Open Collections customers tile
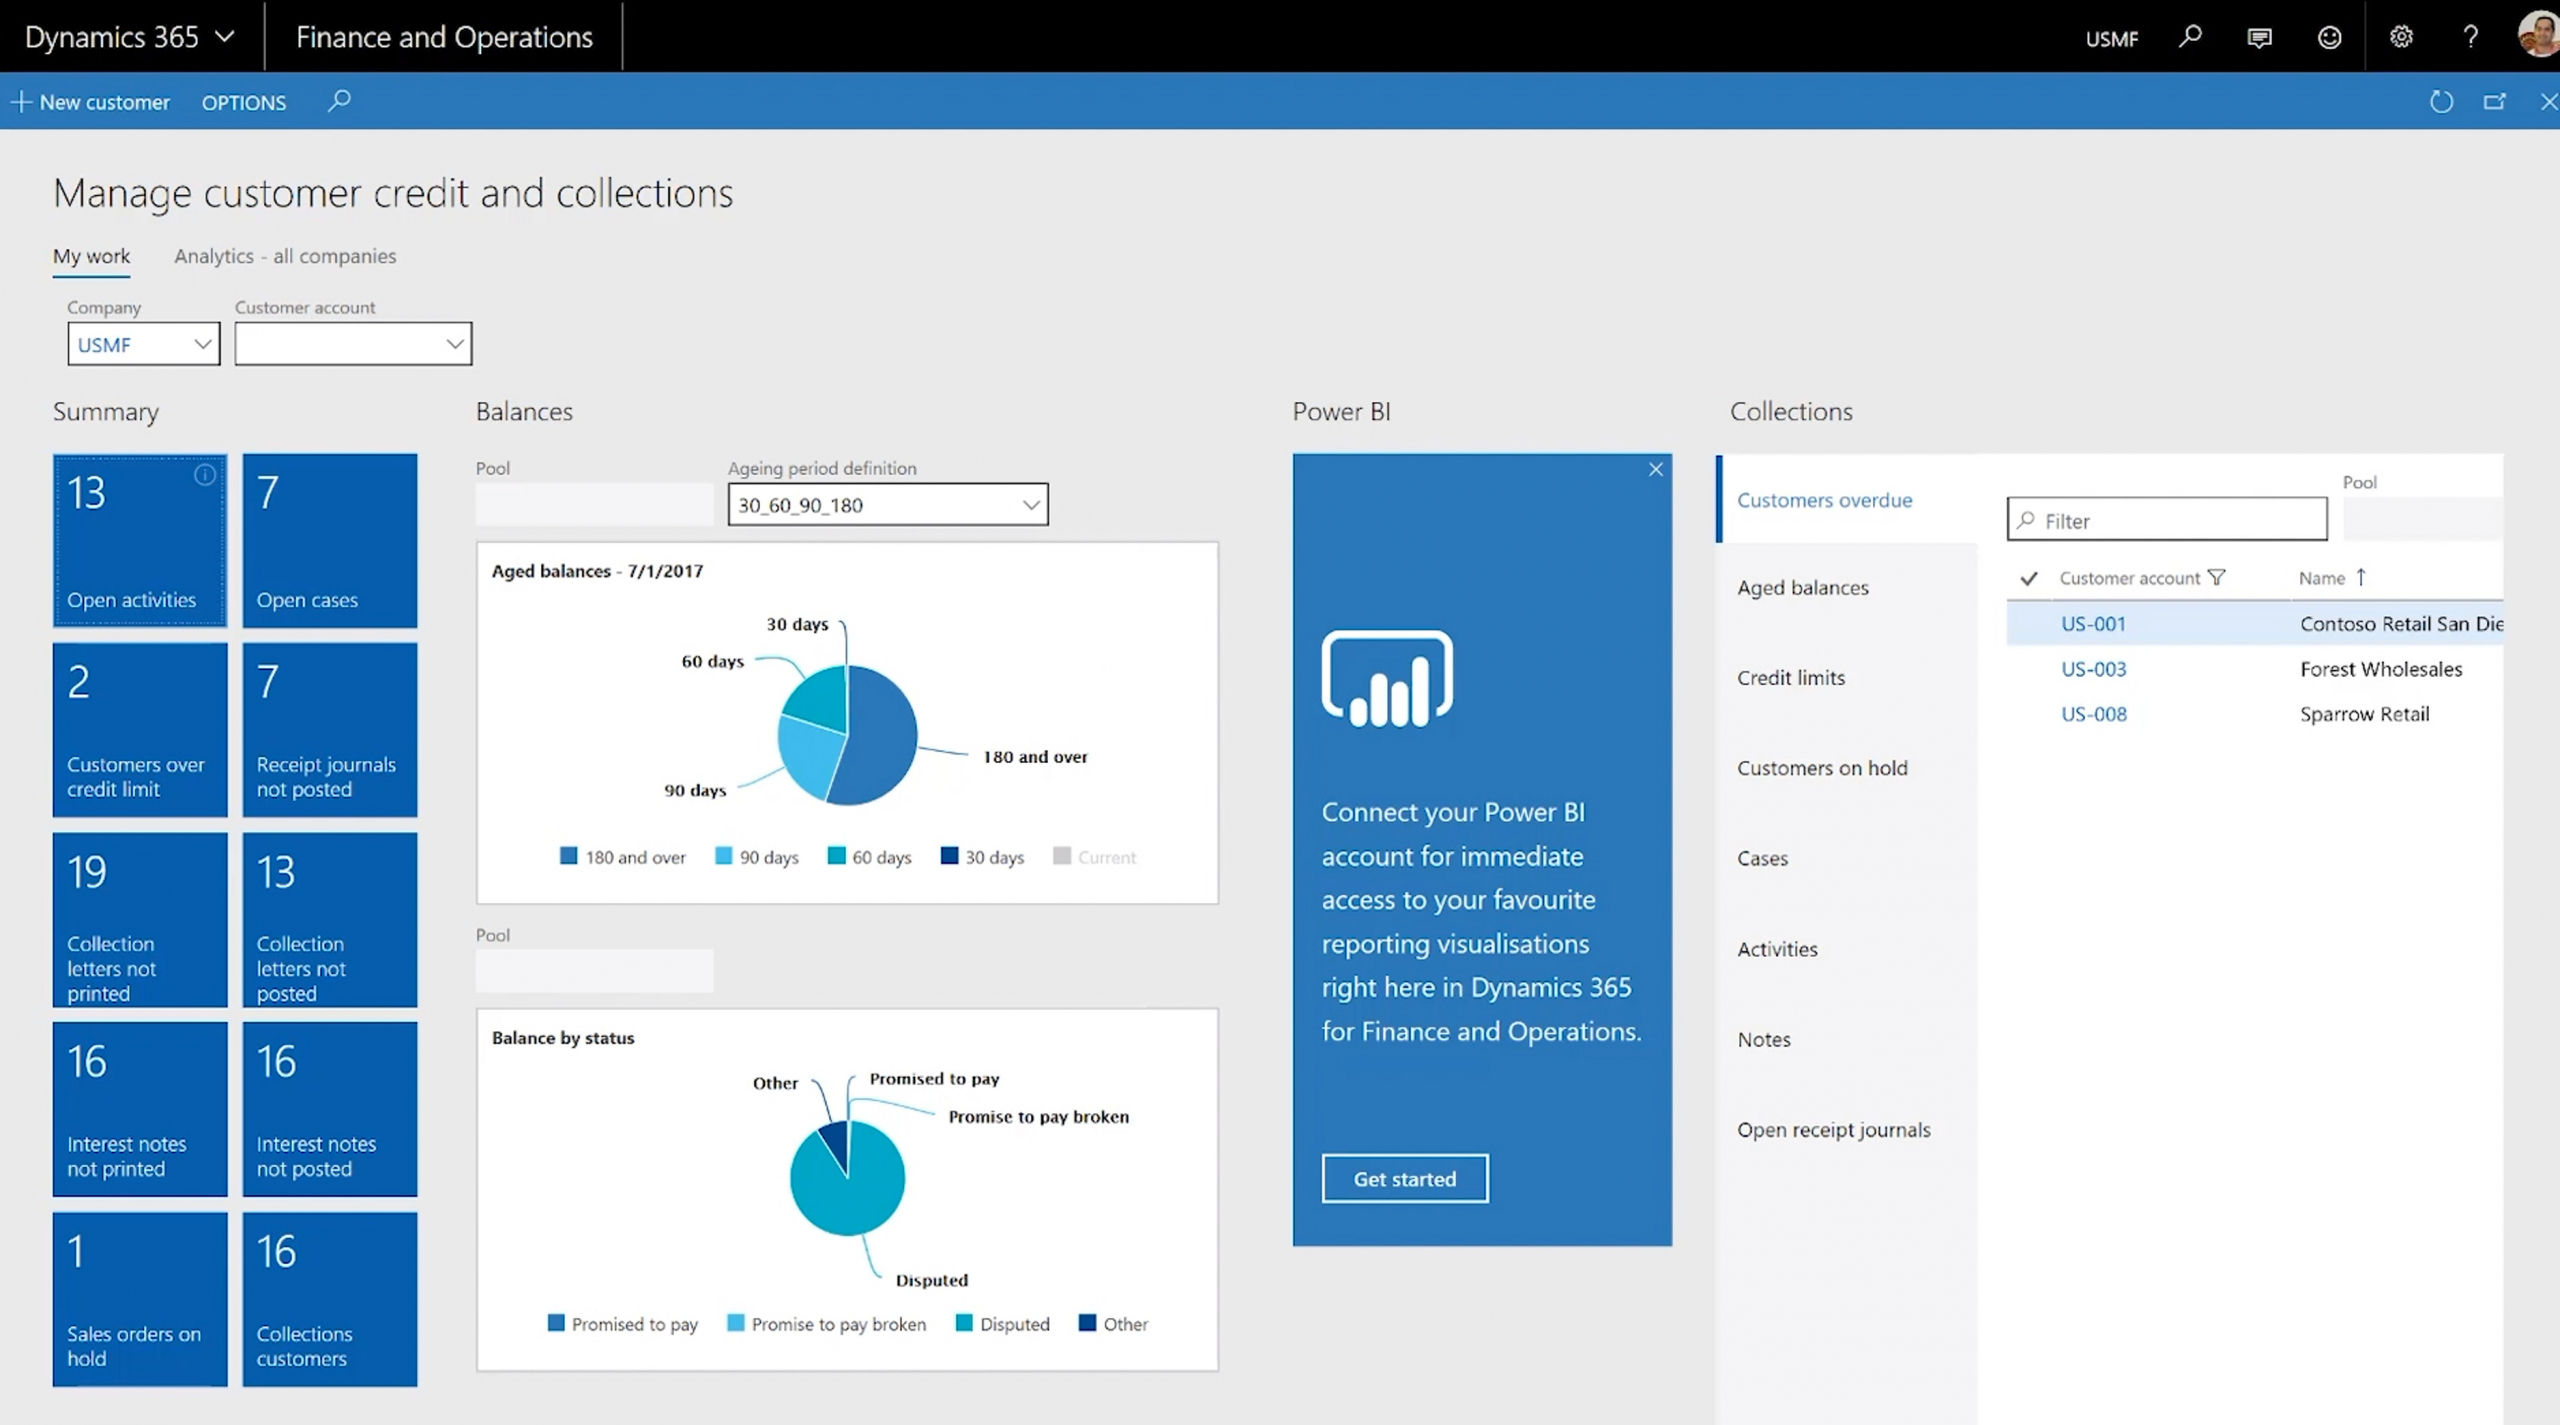Screen dimensions: 2560x1425 click(x=329, y=1299)
